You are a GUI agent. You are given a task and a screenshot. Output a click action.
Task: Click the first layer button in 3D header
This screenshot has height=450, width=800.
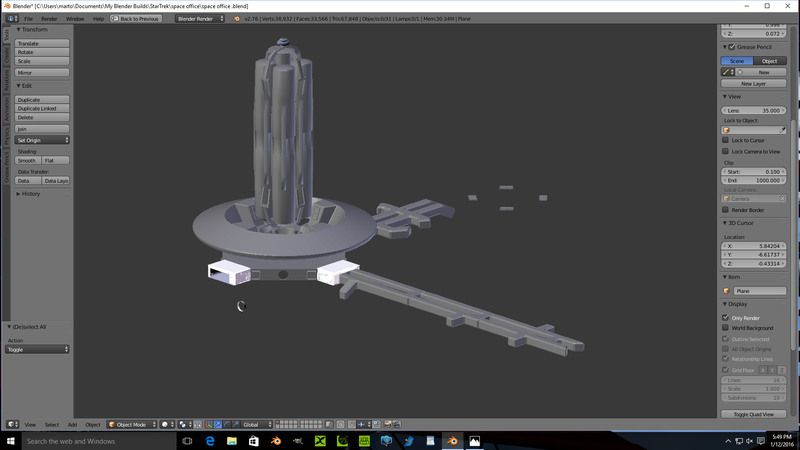(x=279, y=422)
